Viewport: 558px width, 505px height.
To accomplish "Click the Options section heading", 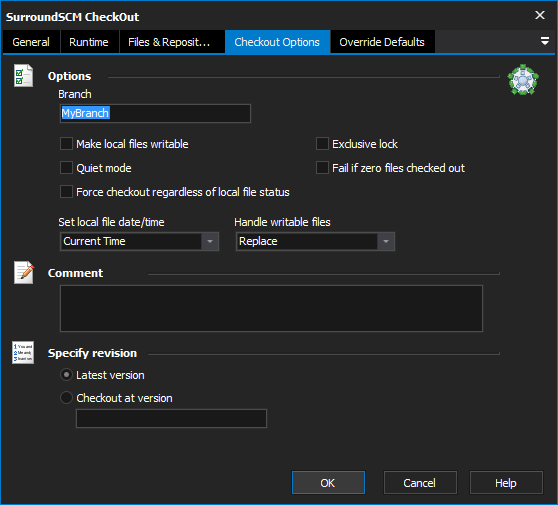I will point(69,76).
